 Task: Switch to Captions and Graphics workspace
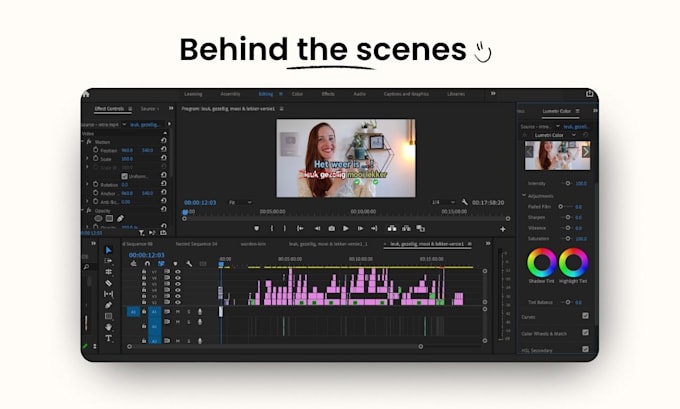tap(406, 94)
